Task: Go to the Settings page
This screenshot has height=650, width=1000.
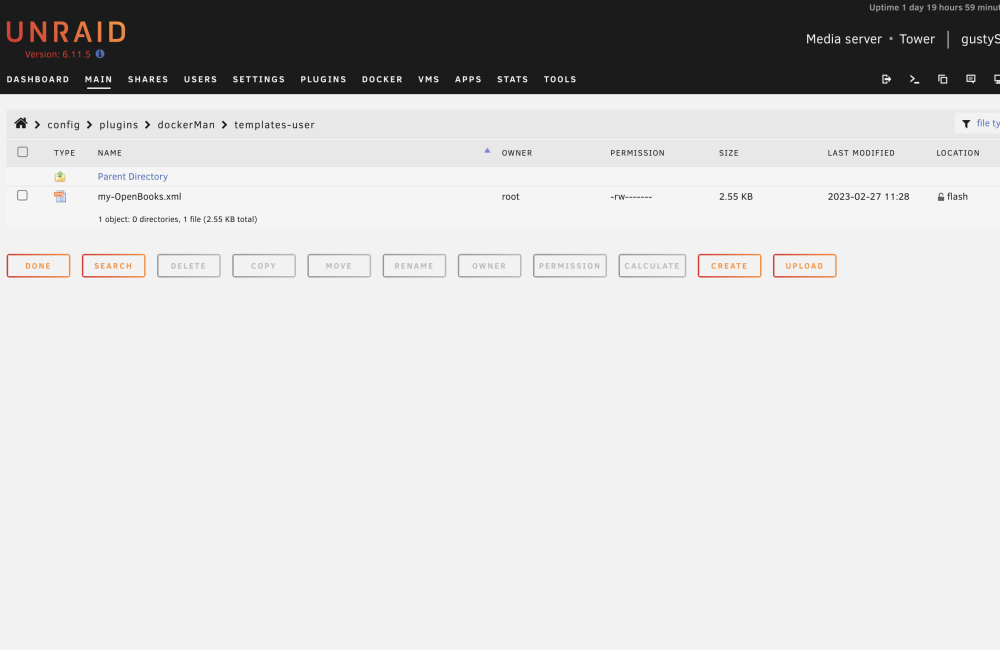Action: [x=258, y=79]
